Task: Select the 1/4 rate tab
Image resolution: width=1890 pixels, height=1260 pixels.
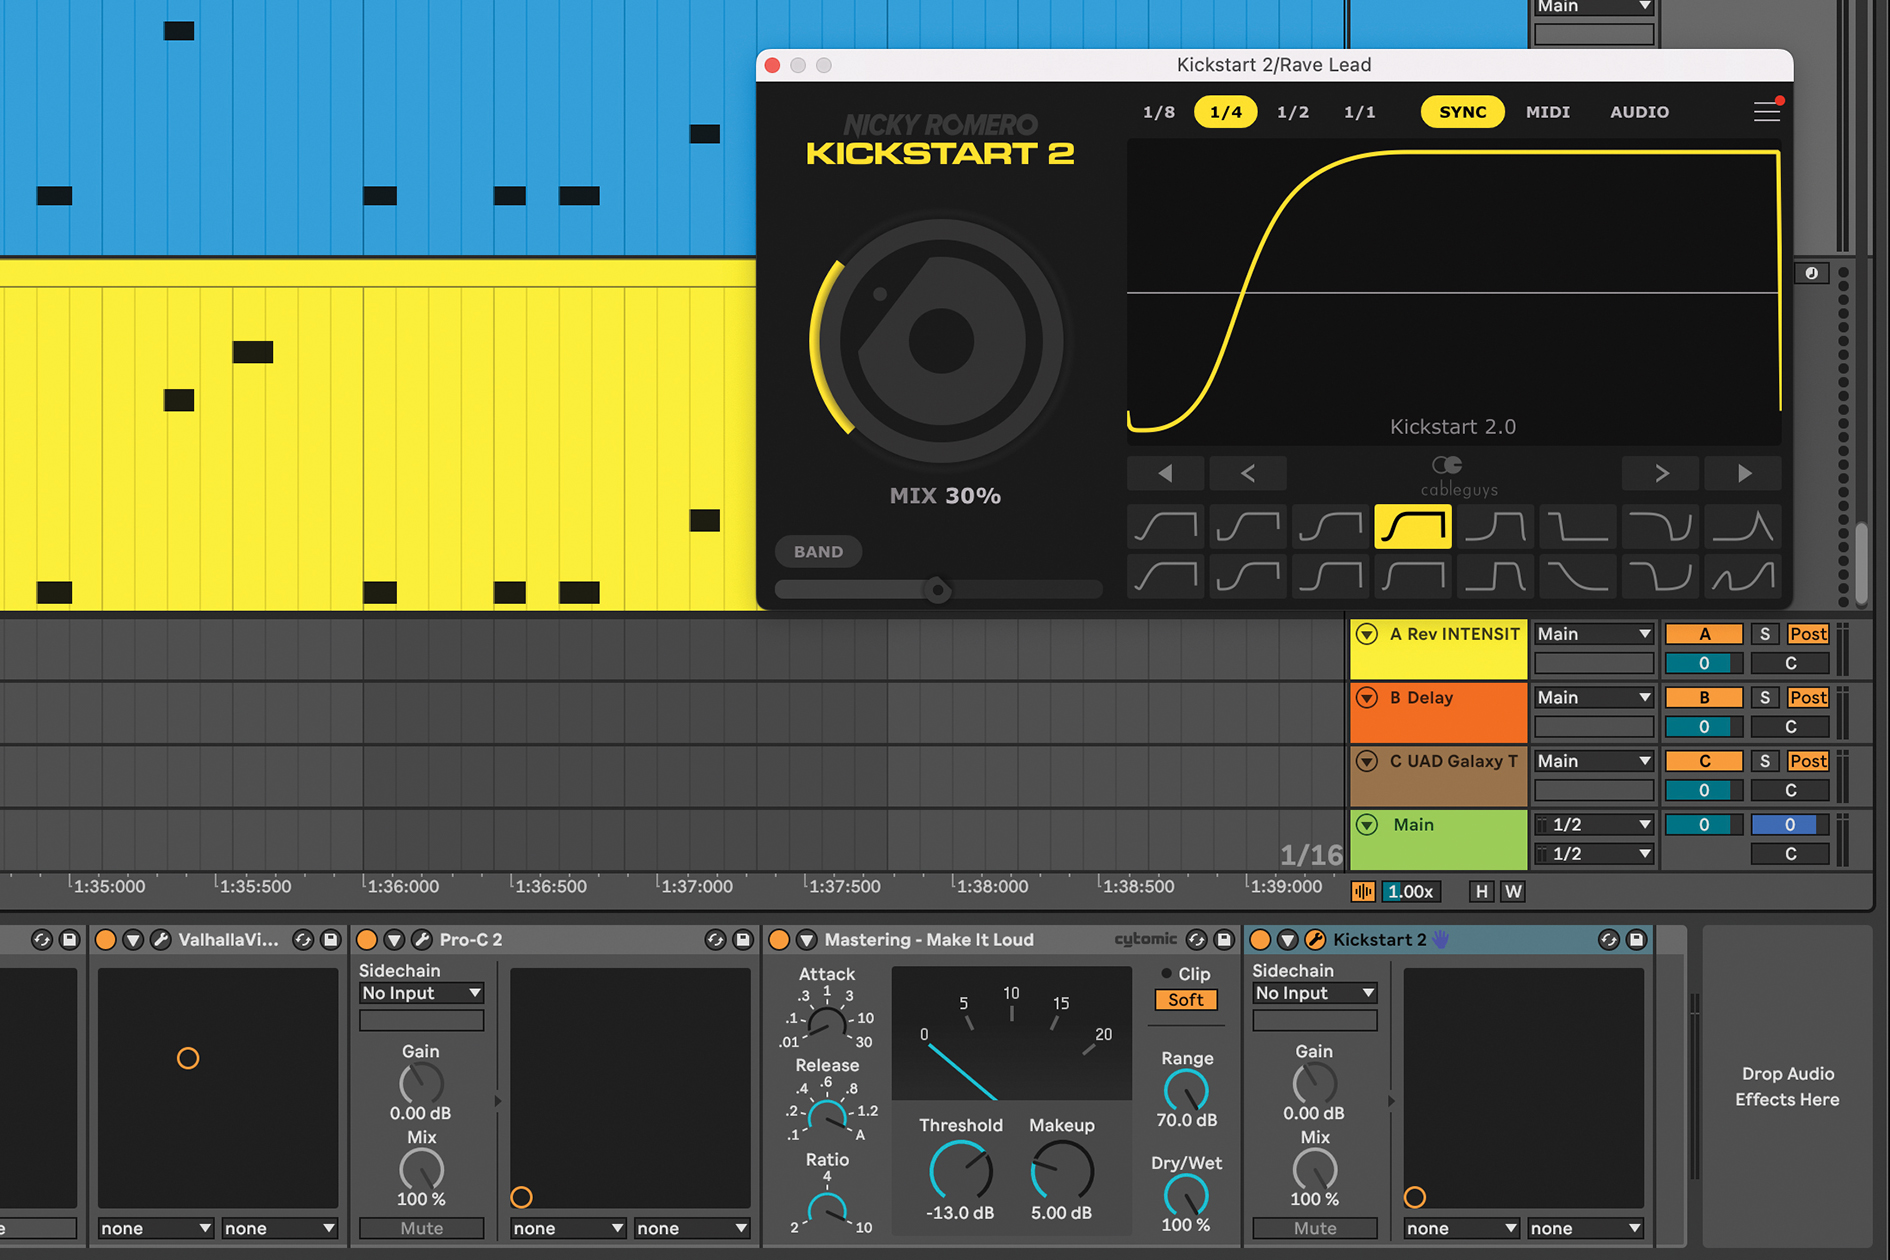Action: (x=1226, y=112)
